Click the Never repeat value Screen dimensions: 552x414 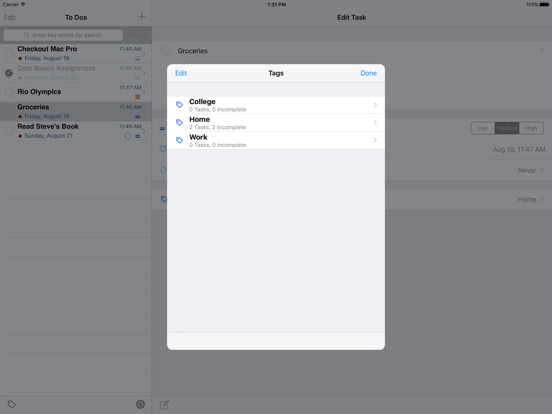coord(527,170)
